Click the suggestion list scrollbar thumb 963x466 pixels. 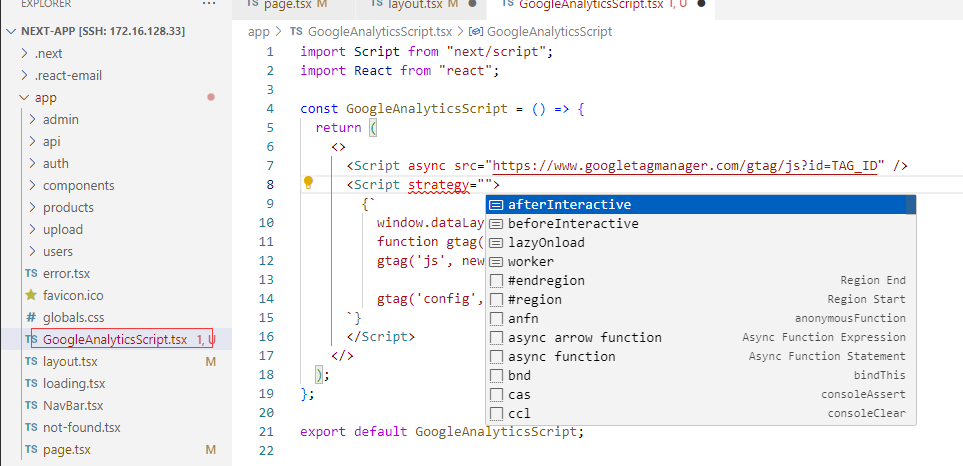pyautogui.click(x=911, y=205)
